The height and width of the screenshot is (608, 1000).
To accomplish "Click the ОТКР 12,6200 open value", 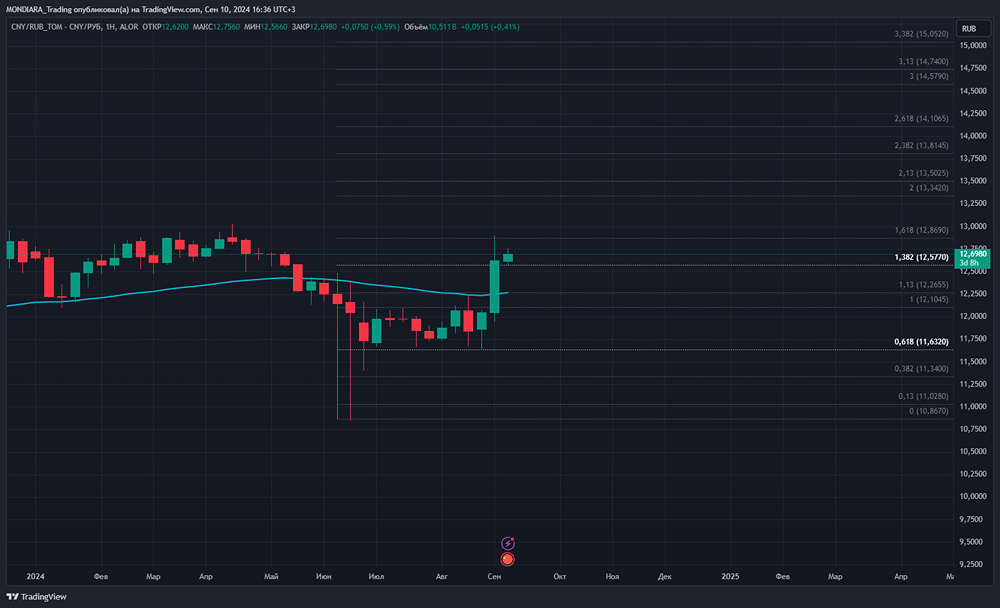I will [x=165, y=27].
